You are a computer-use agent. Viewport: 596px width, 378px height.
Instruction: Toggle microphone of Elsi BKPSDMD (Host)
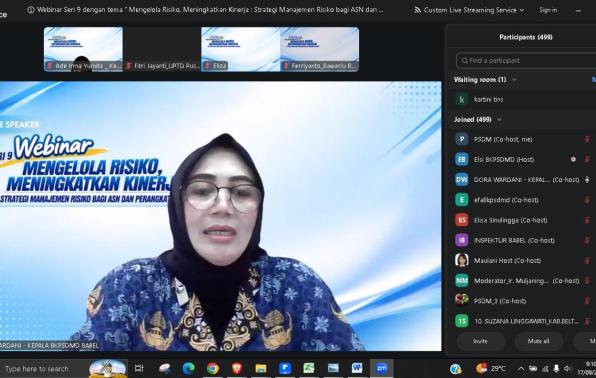(x=587, y=159)
